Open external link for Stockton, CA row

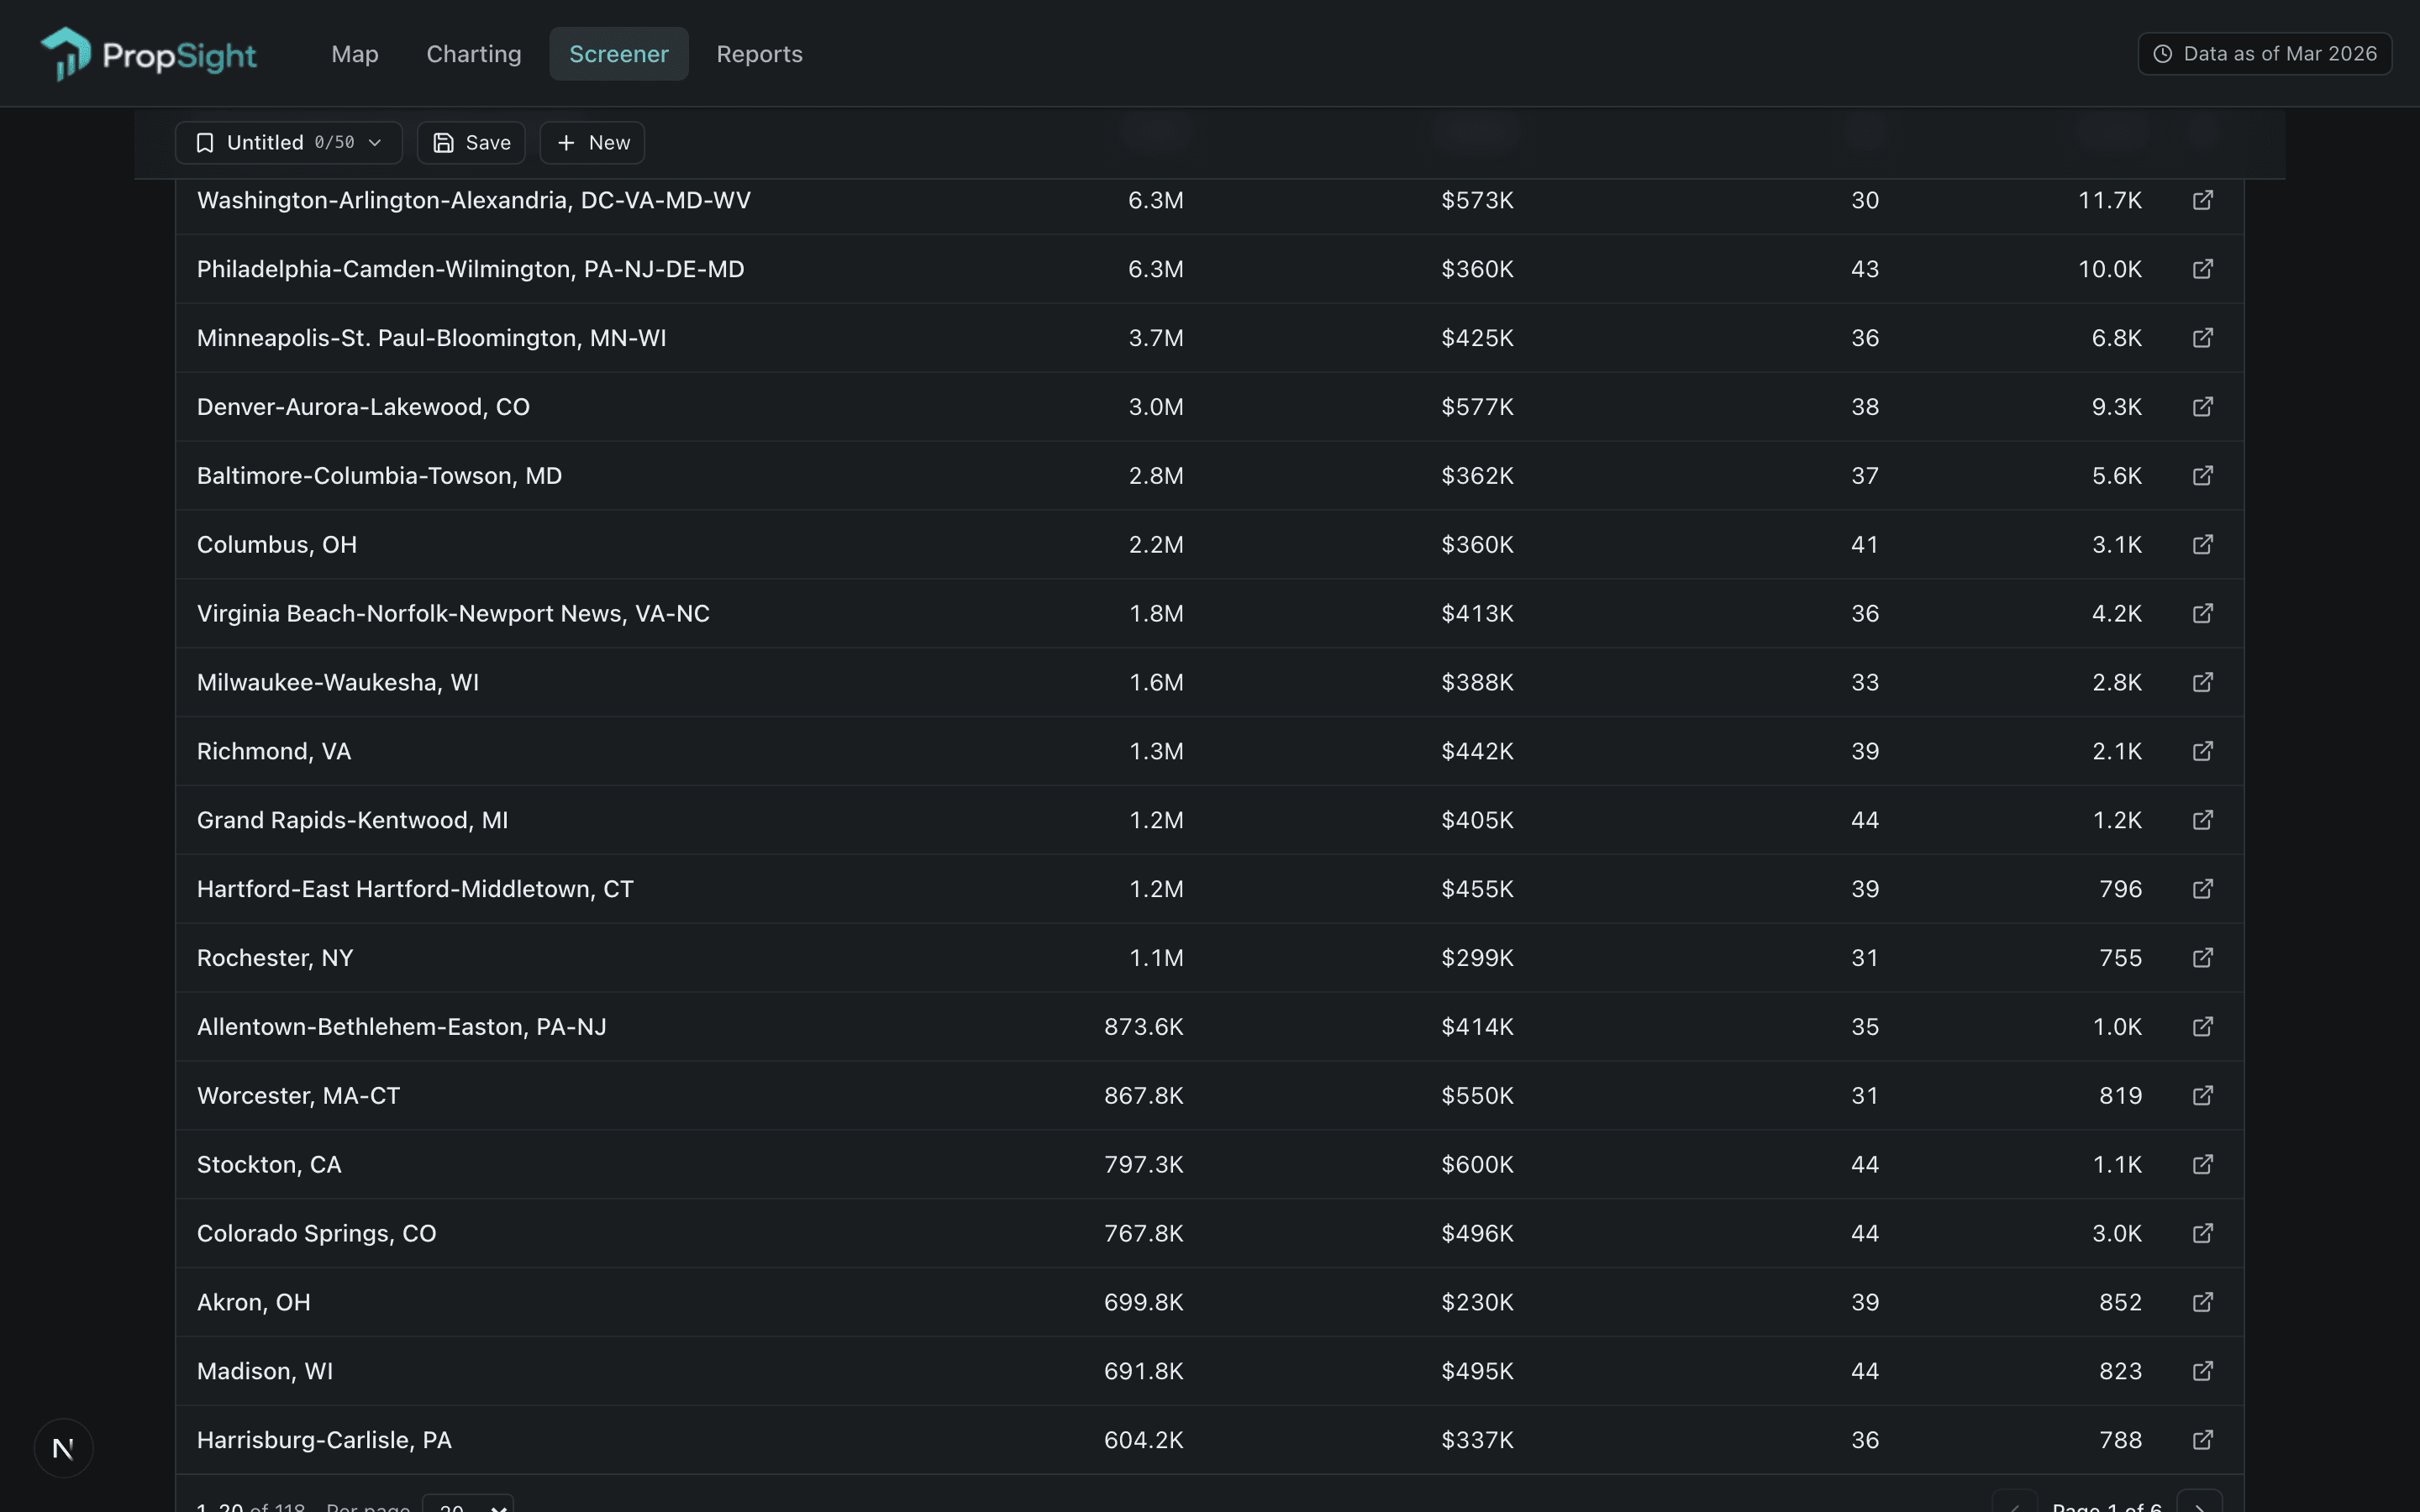point(2202,1165)
